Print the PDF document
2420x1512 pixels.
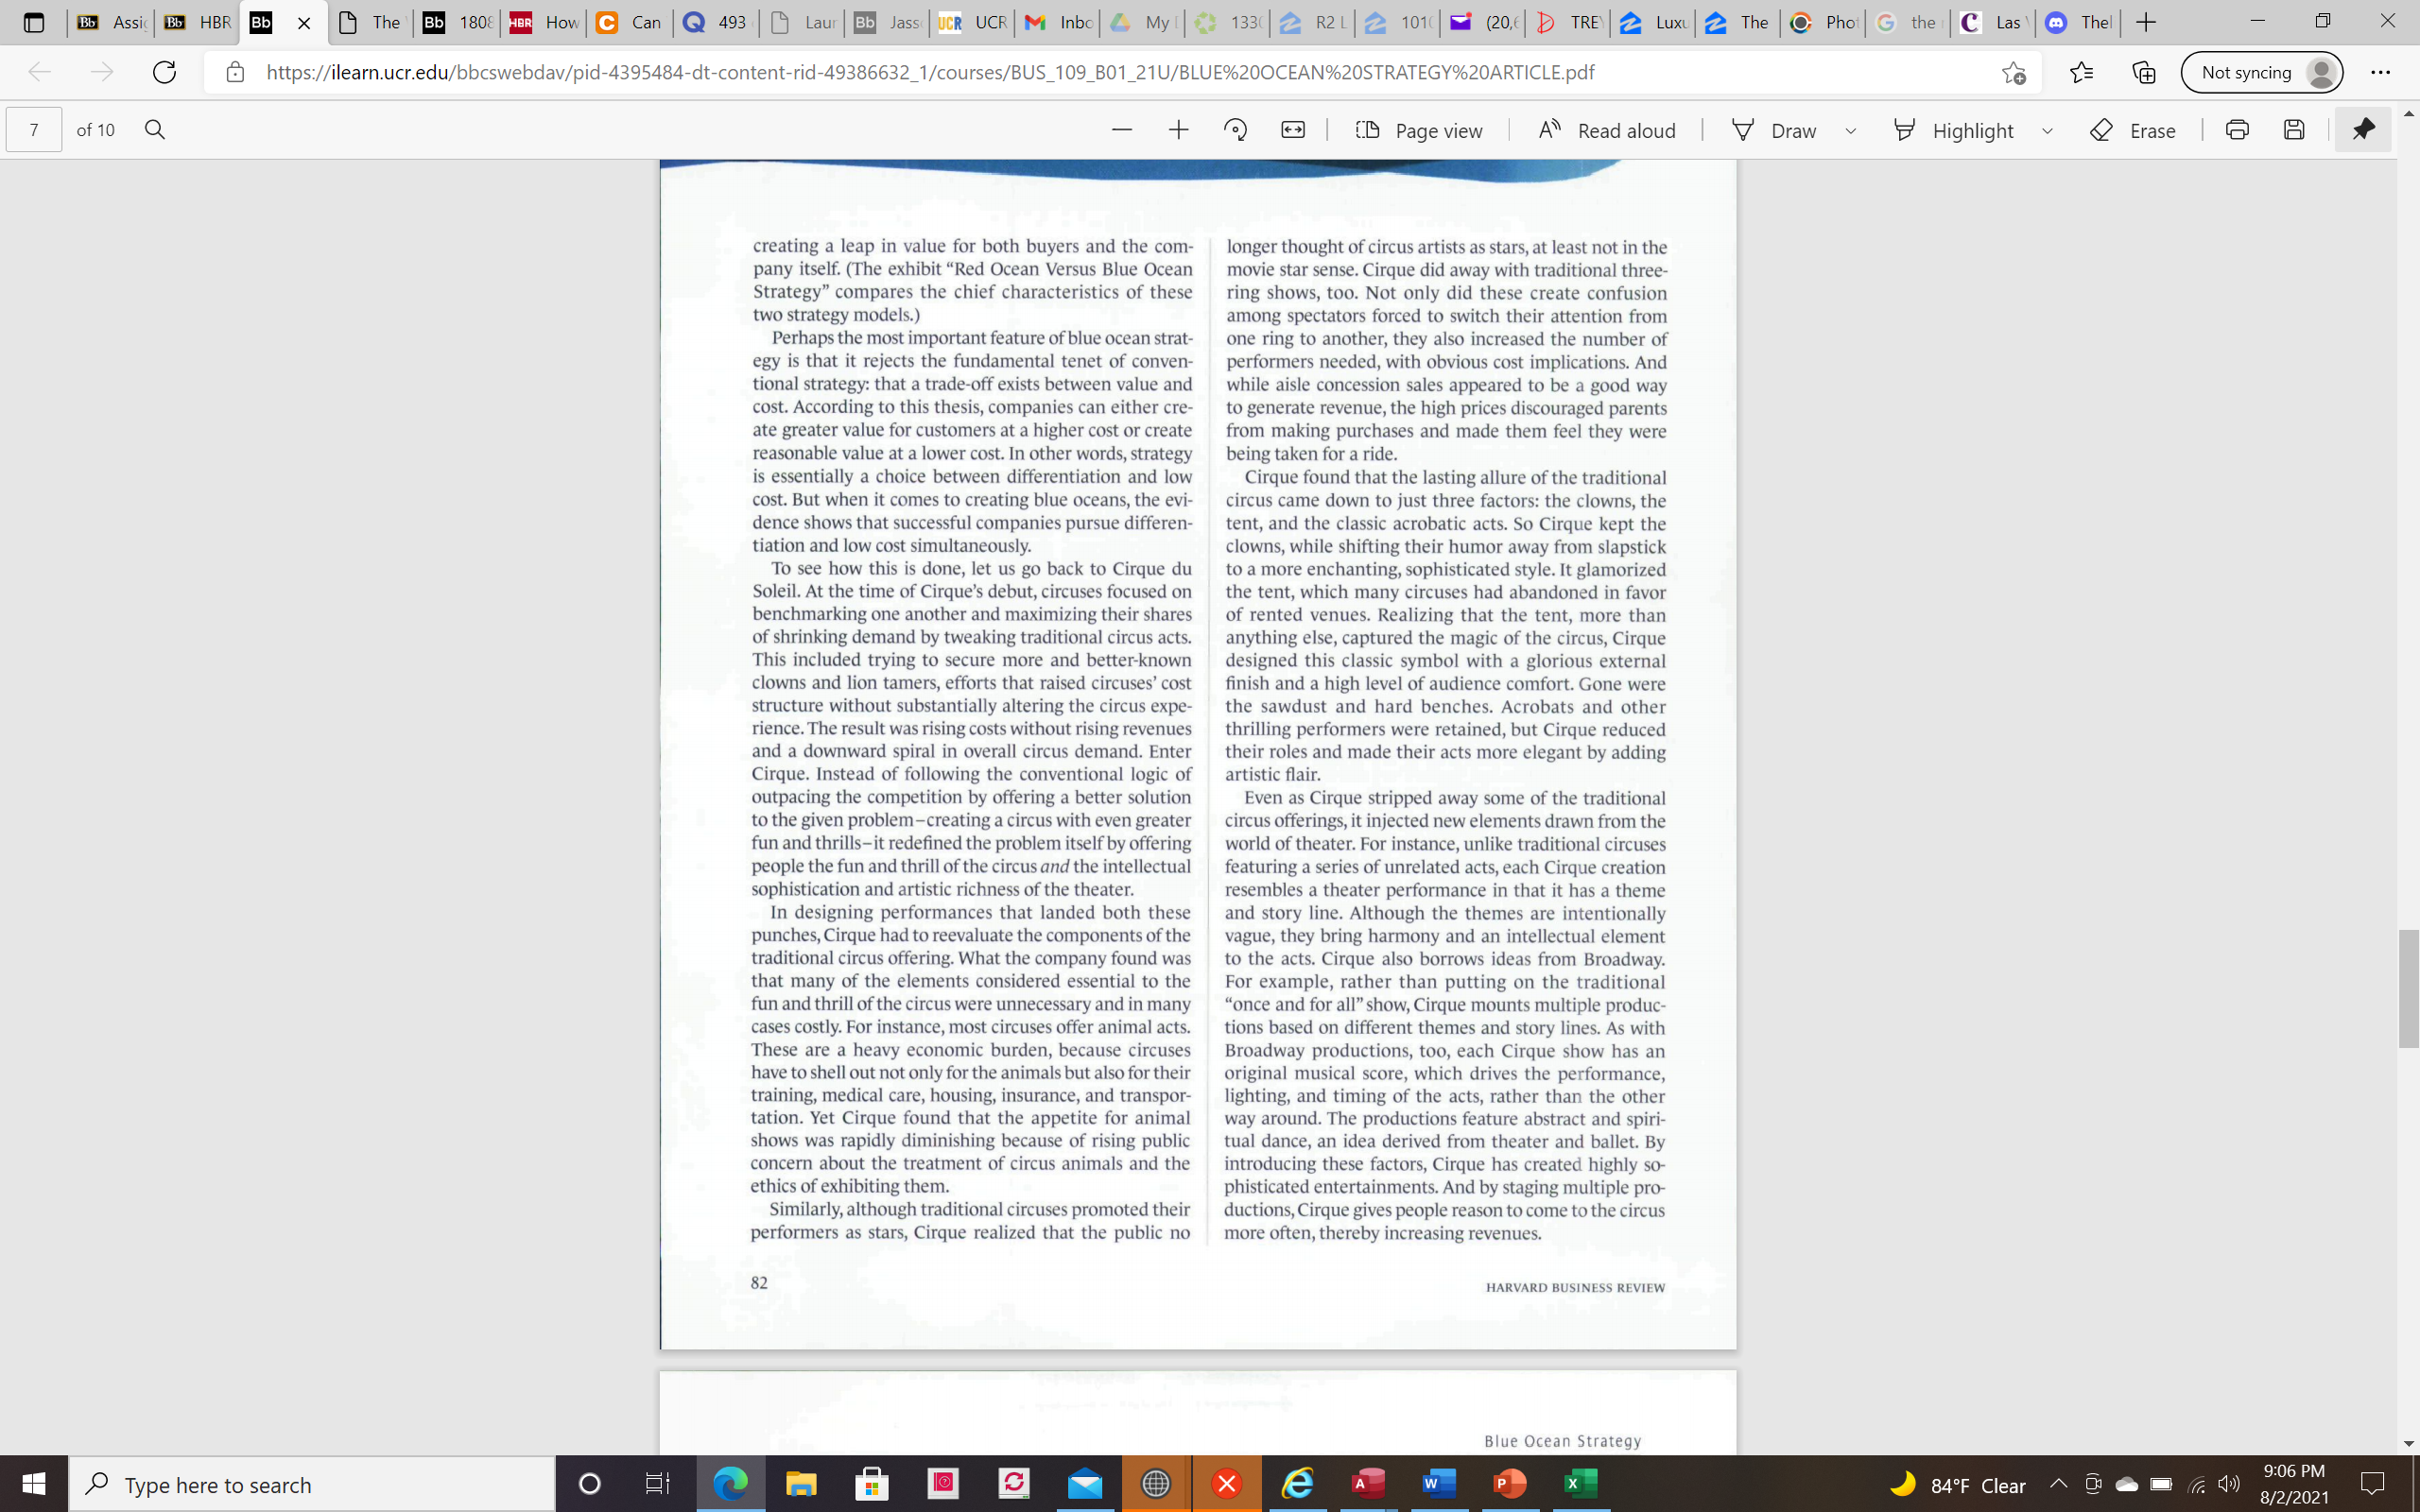click(2237, 130)
